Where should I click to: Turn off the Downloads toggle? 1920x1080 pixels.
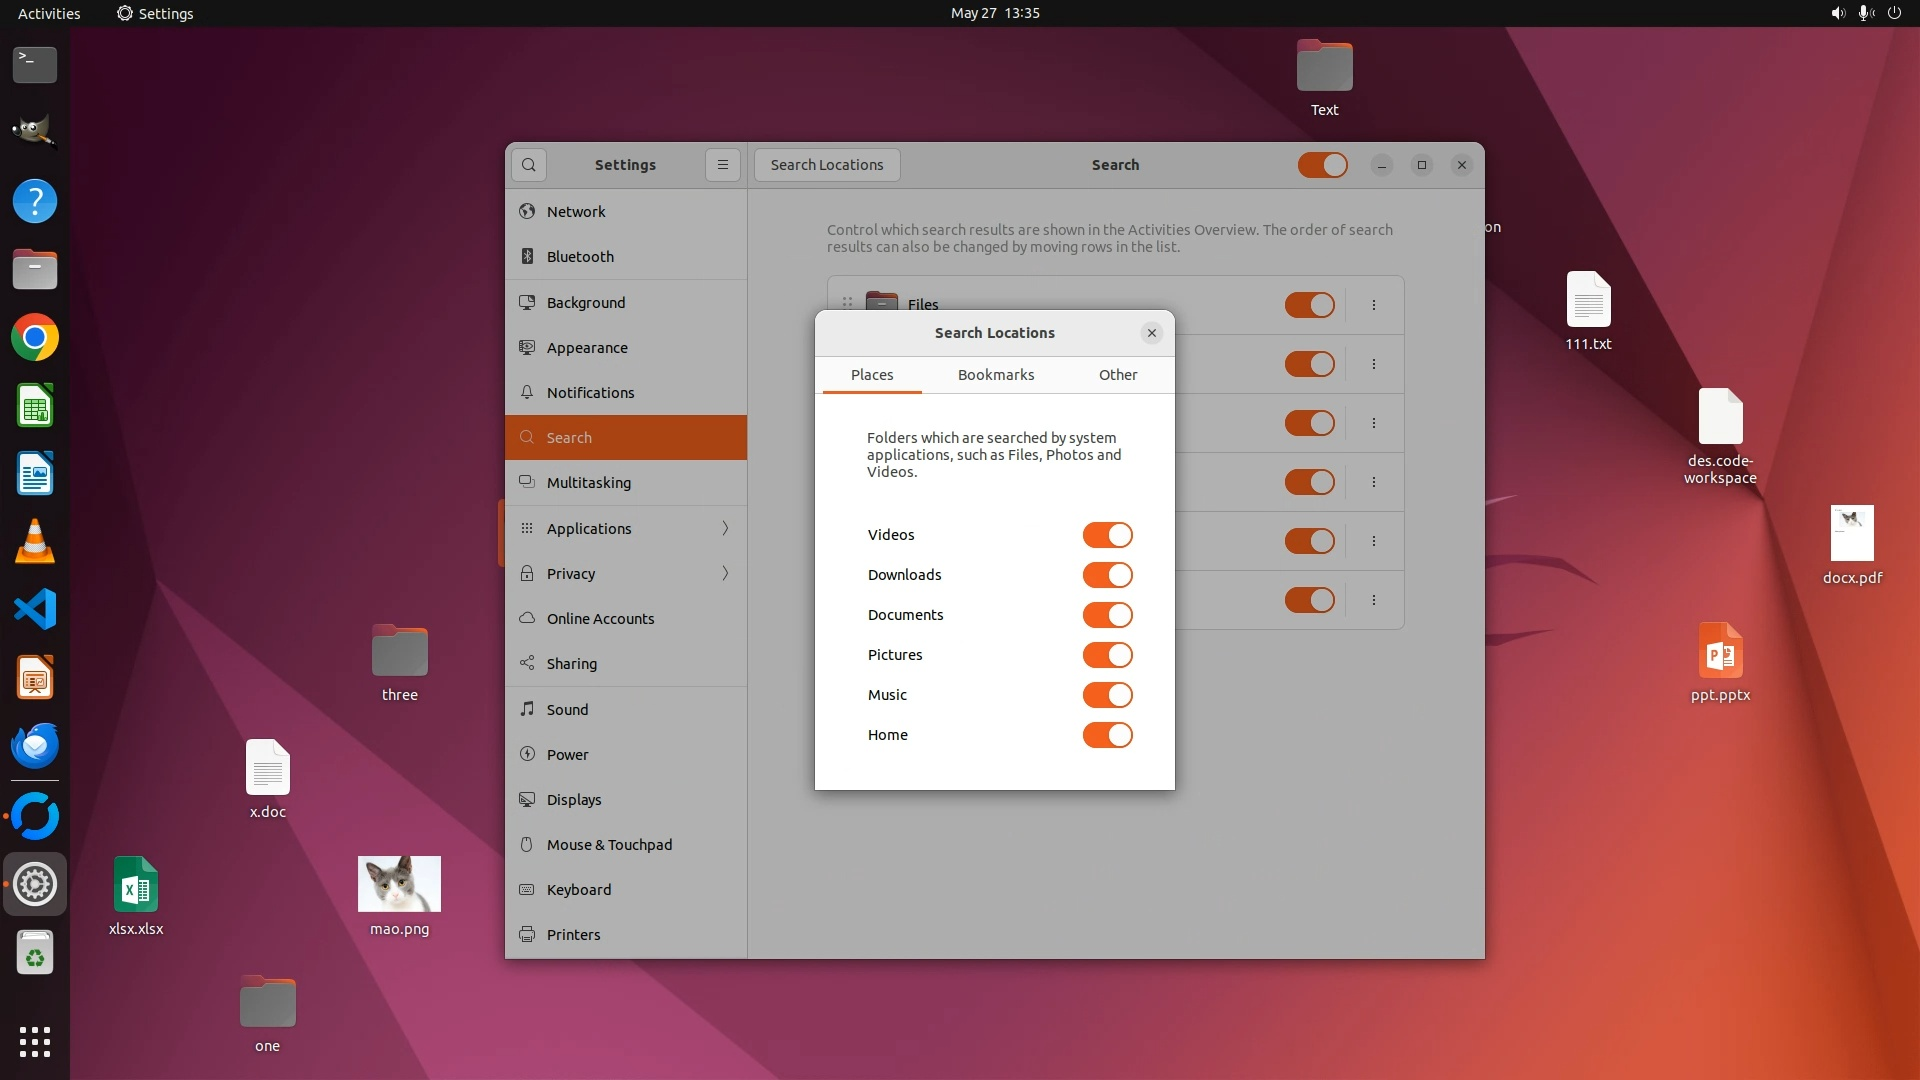(x=1107, y=575)
